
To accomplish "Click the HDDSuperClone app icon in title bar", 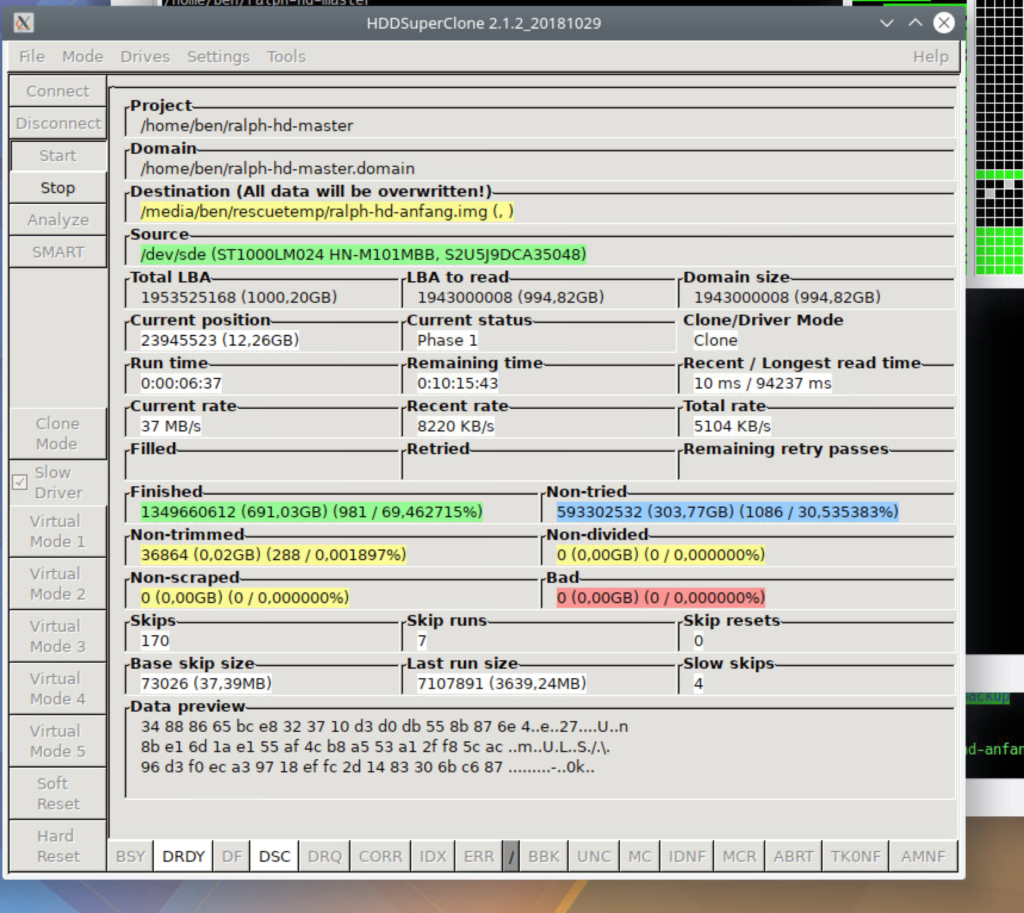I will (24, 24).
